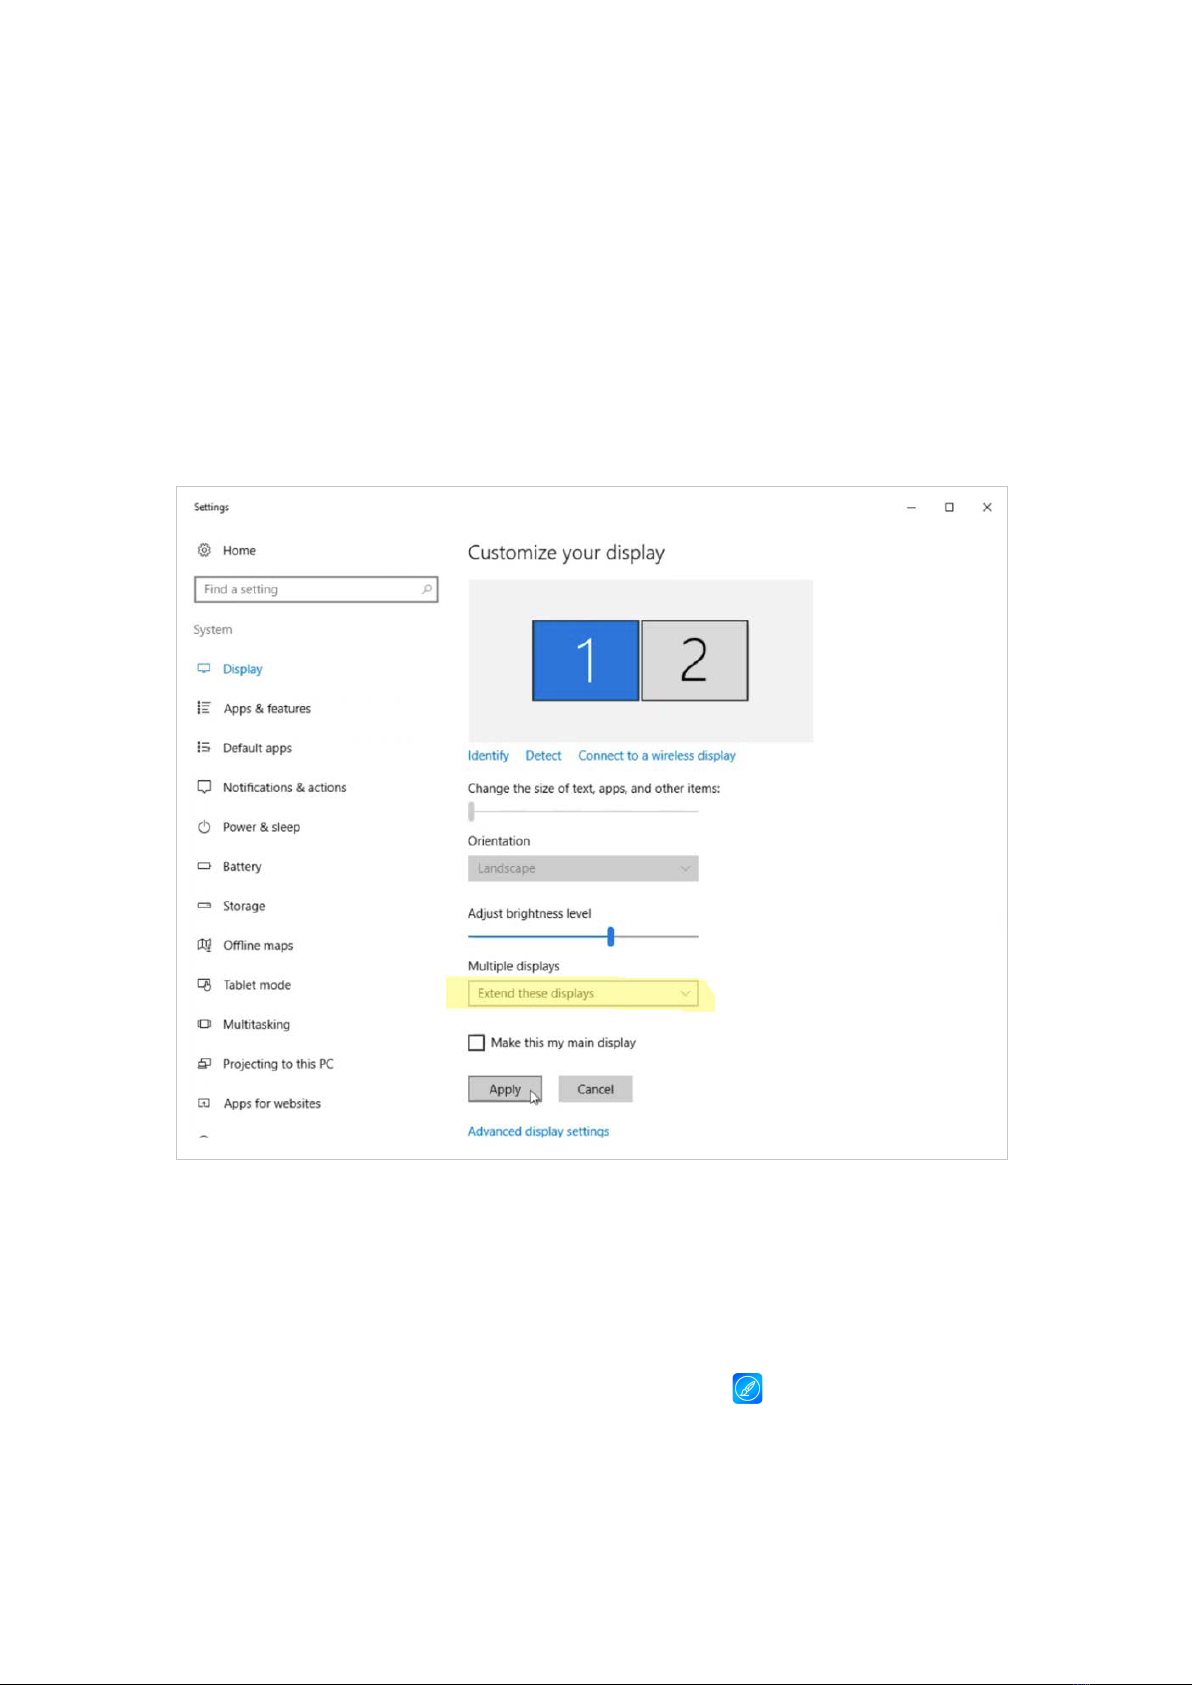Open Advanced display settings link
1192x1685 pixels.
538,1131
